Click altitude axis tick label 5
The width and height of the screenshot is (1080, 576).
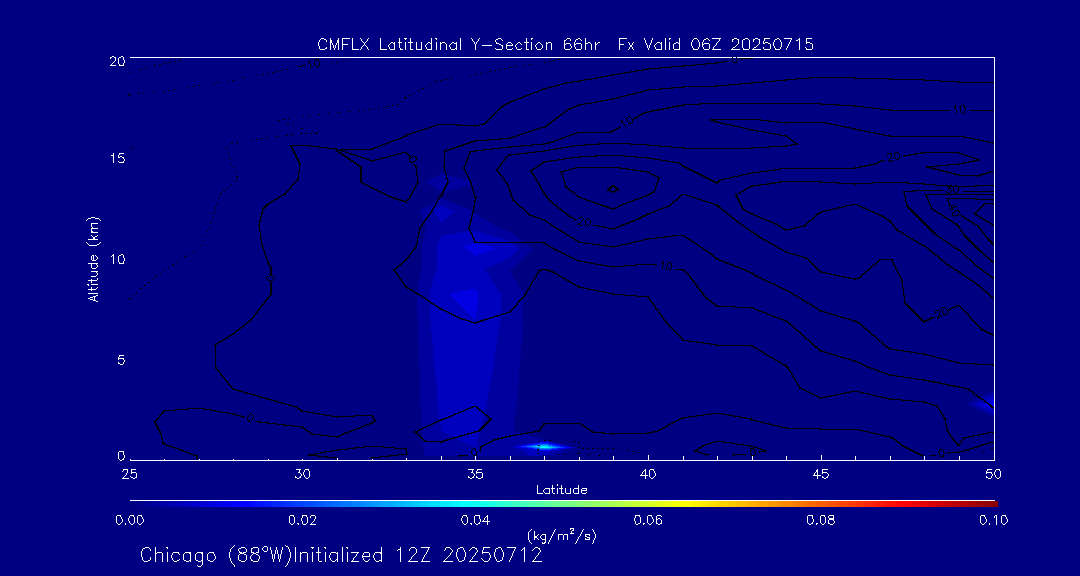tap(121, 360)
